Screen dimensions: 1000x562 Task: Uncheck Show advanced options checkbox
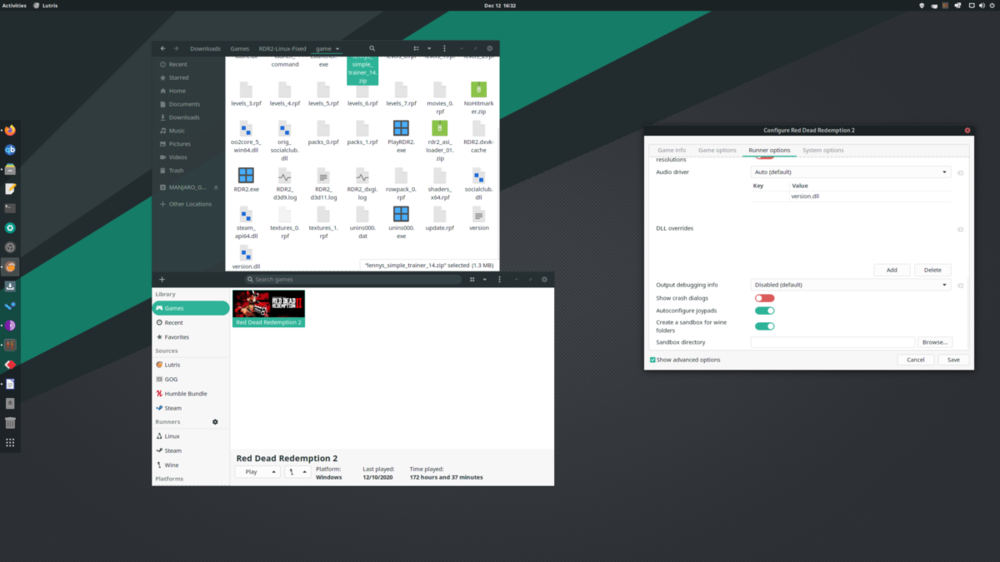coord(653,359)
